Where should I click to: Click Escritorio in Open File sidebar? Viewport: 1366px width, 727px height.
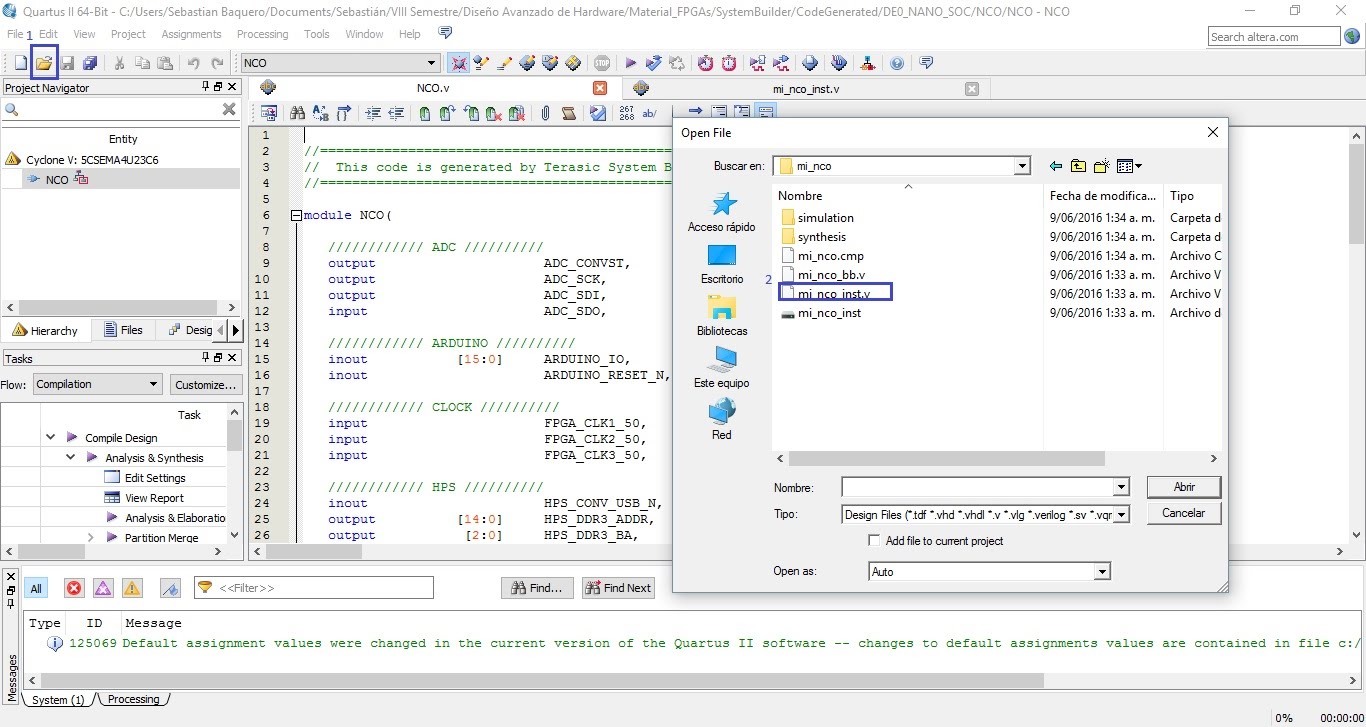tap(722, 265)
